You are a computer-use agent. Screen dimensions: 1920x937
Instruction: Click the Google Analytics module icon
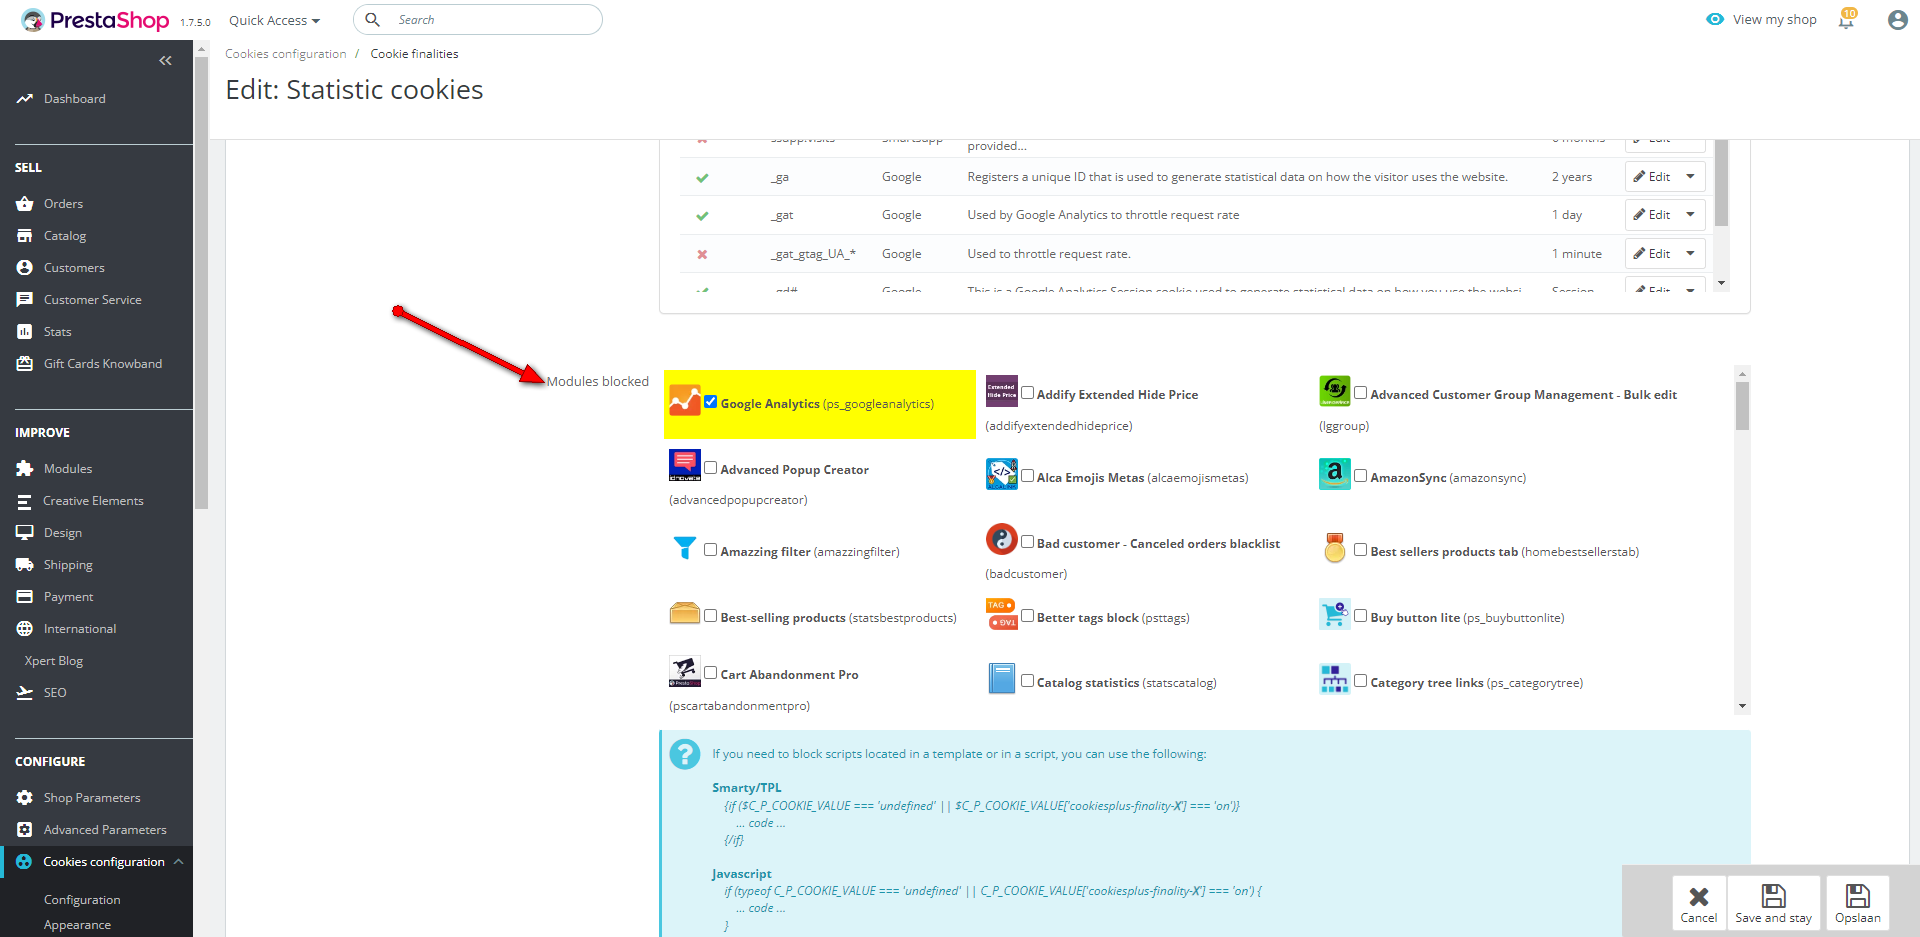[x=685, y=400]
